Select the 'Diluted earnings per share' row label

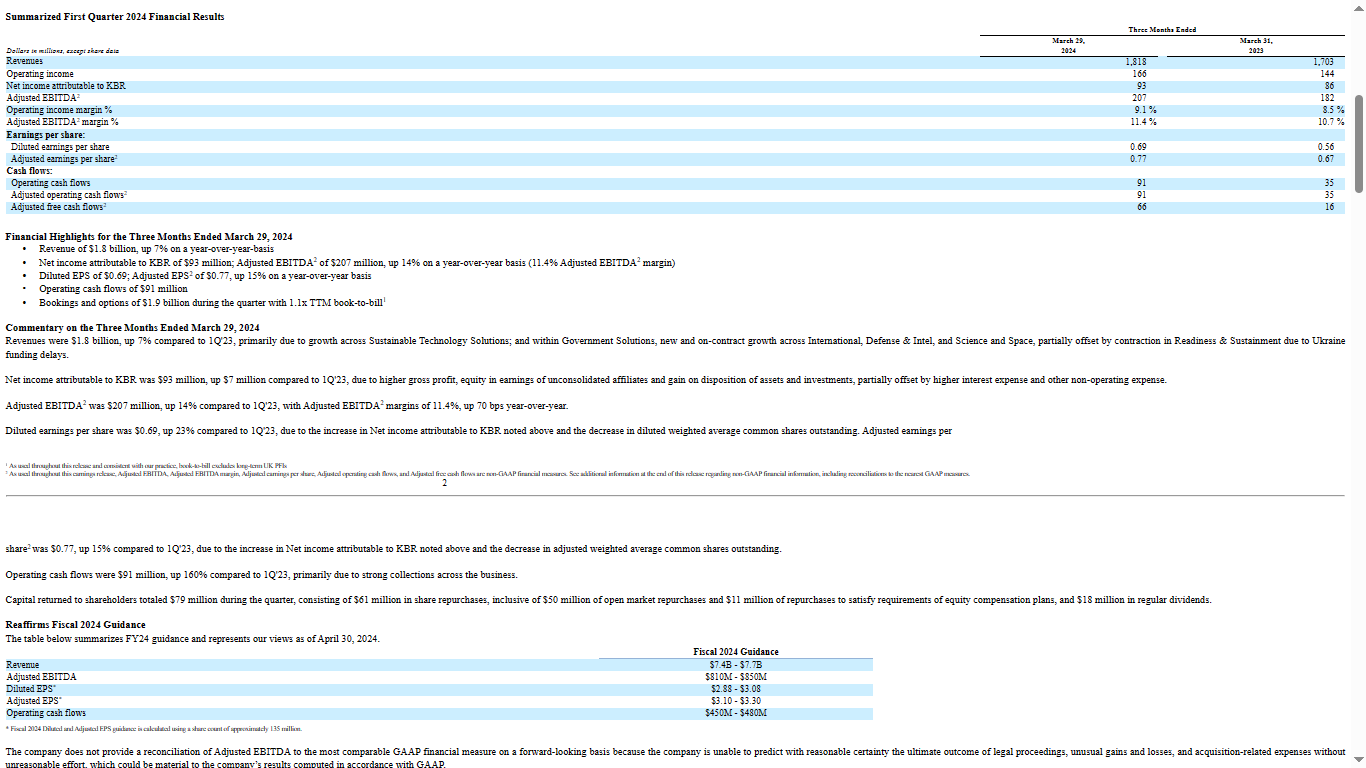click(60, 147)
